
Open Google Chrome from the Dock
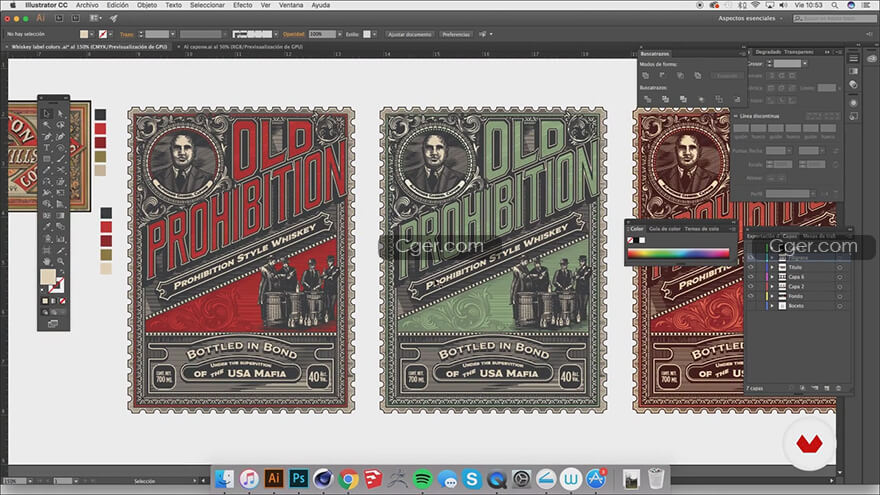pos(348,479)
